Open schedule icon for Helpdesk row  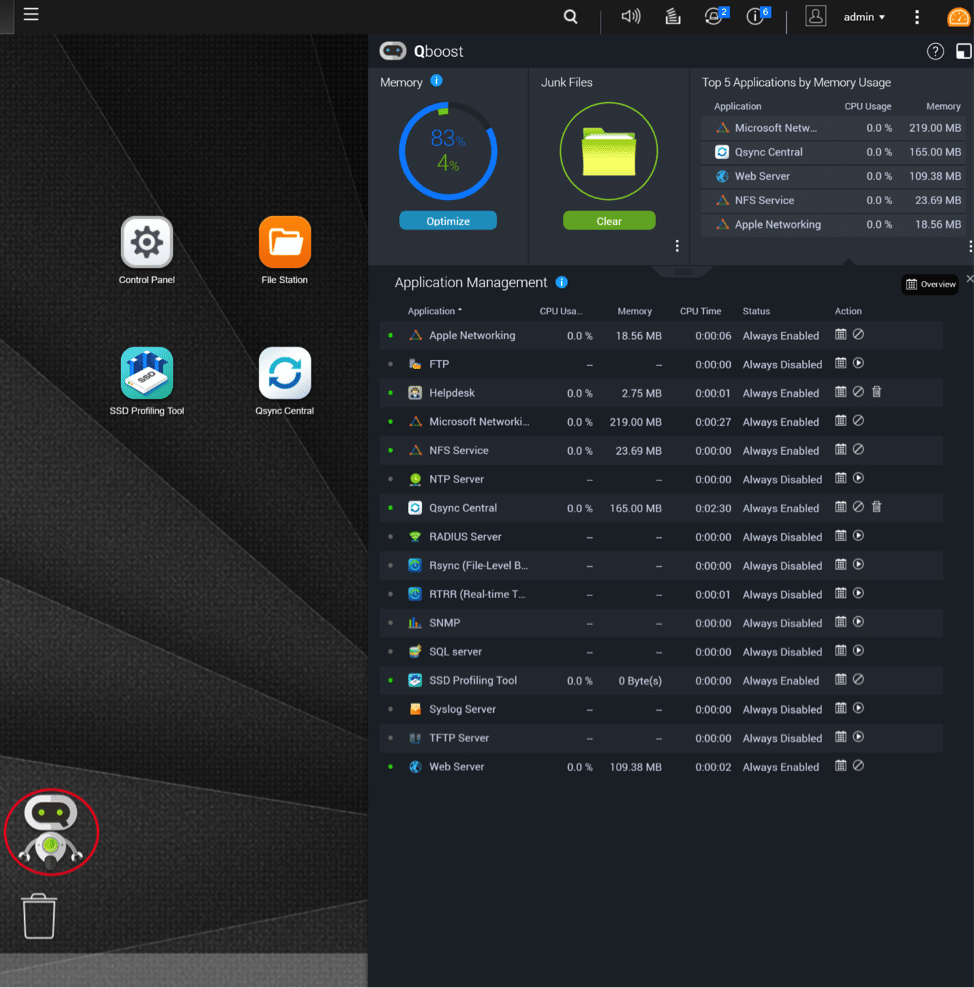[x=840, y=392]
